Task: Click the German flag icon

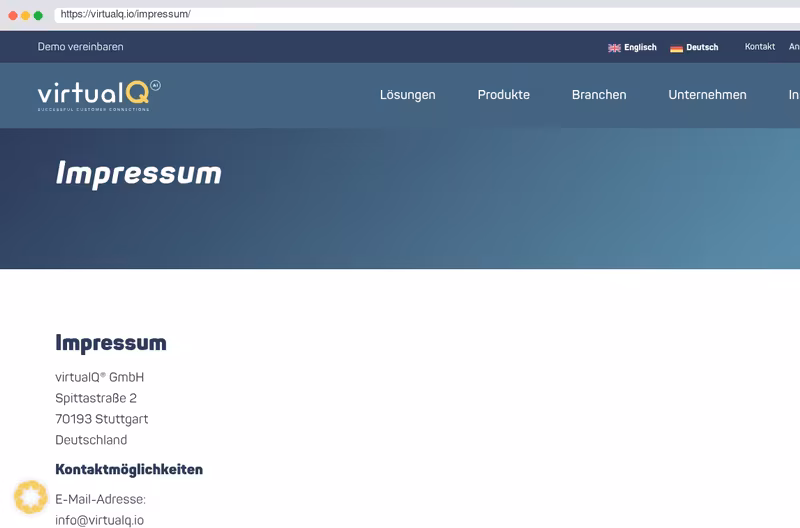Action: 677,48
